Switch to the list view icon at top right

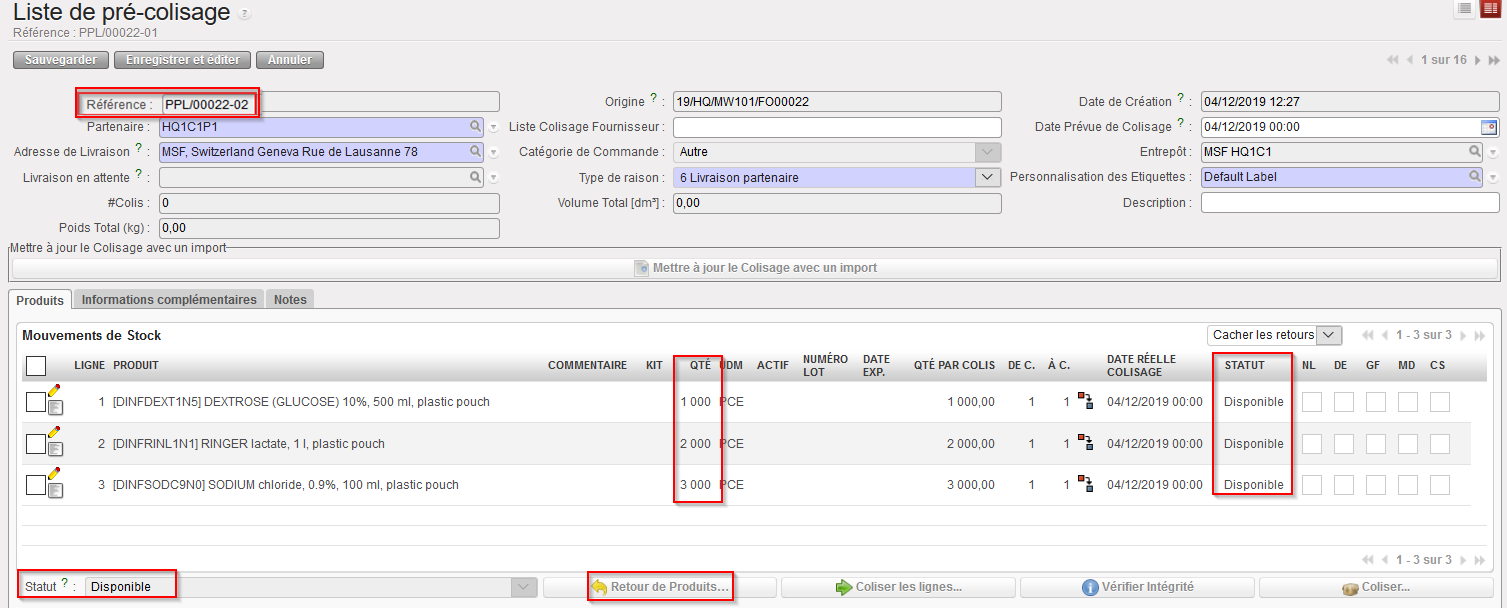pos(1464,9)
